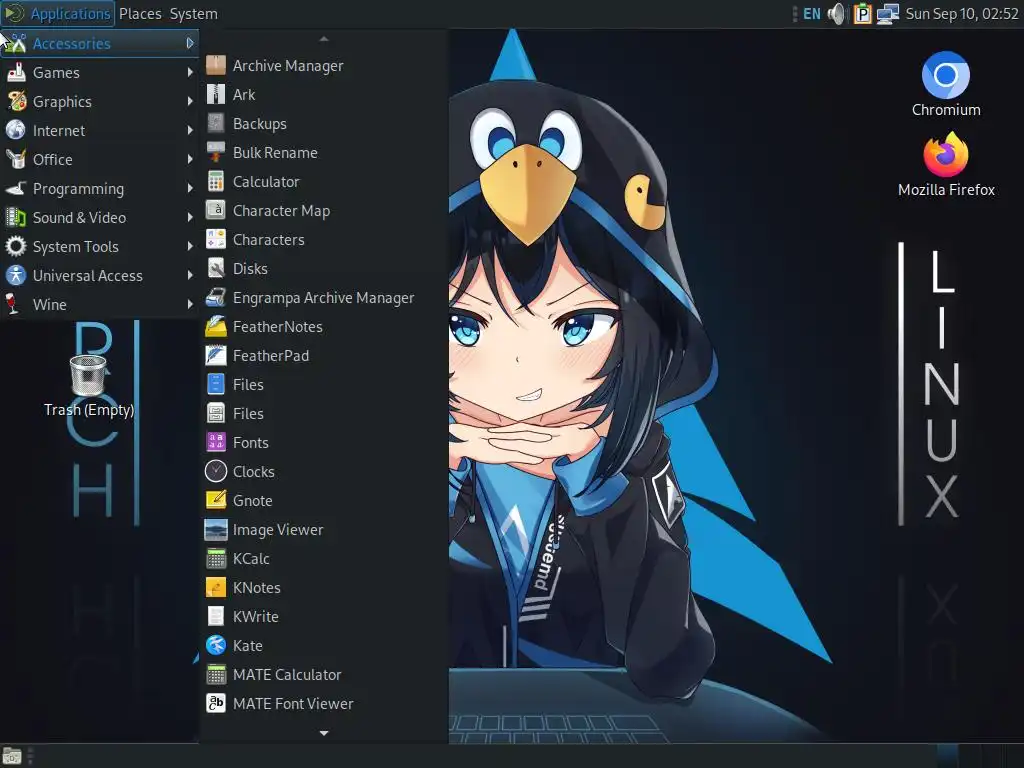1024x768 pixels.
Task: Launch MATE Calculator
Action: click(x=324, y=675)
